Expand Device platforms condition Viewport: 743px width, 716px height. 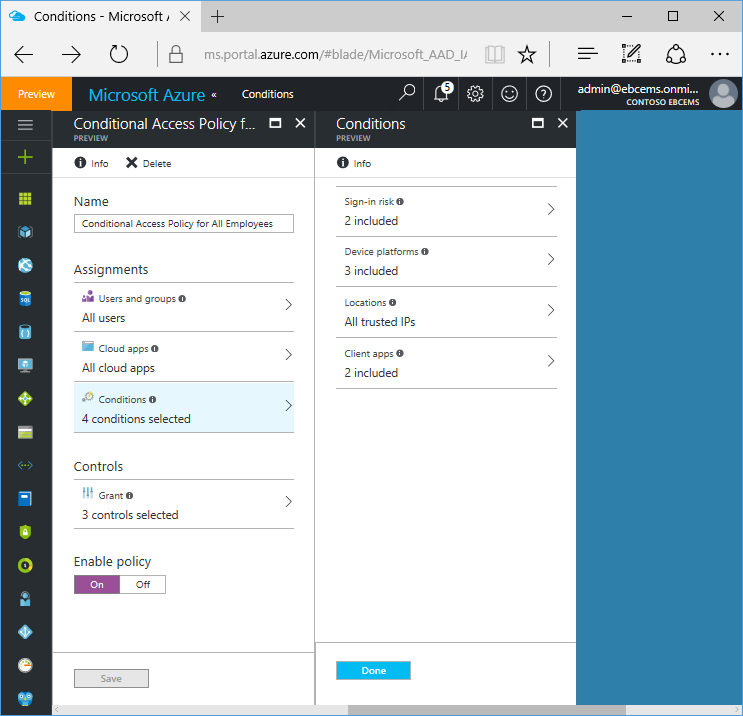446,262
